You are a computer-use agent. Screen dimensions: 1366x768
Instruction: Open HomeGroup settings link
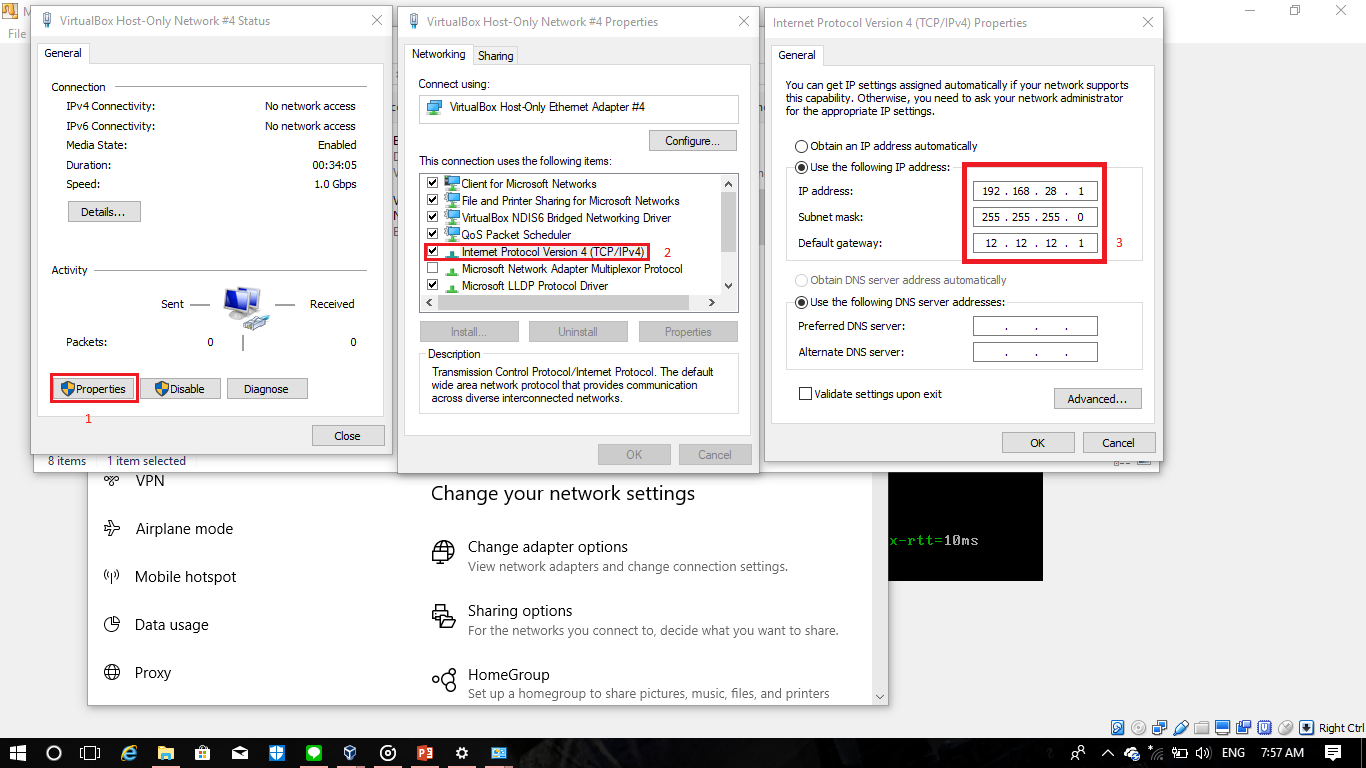[x=509, y=675]
